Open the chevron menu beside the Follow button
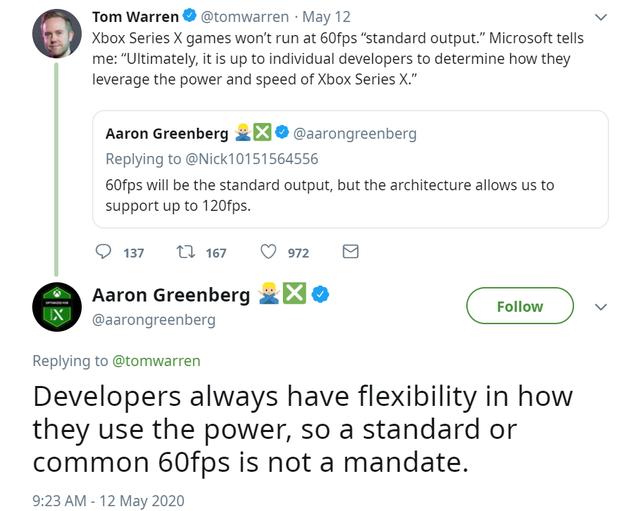This screenshot has height=511, width=640. point(601,307)
